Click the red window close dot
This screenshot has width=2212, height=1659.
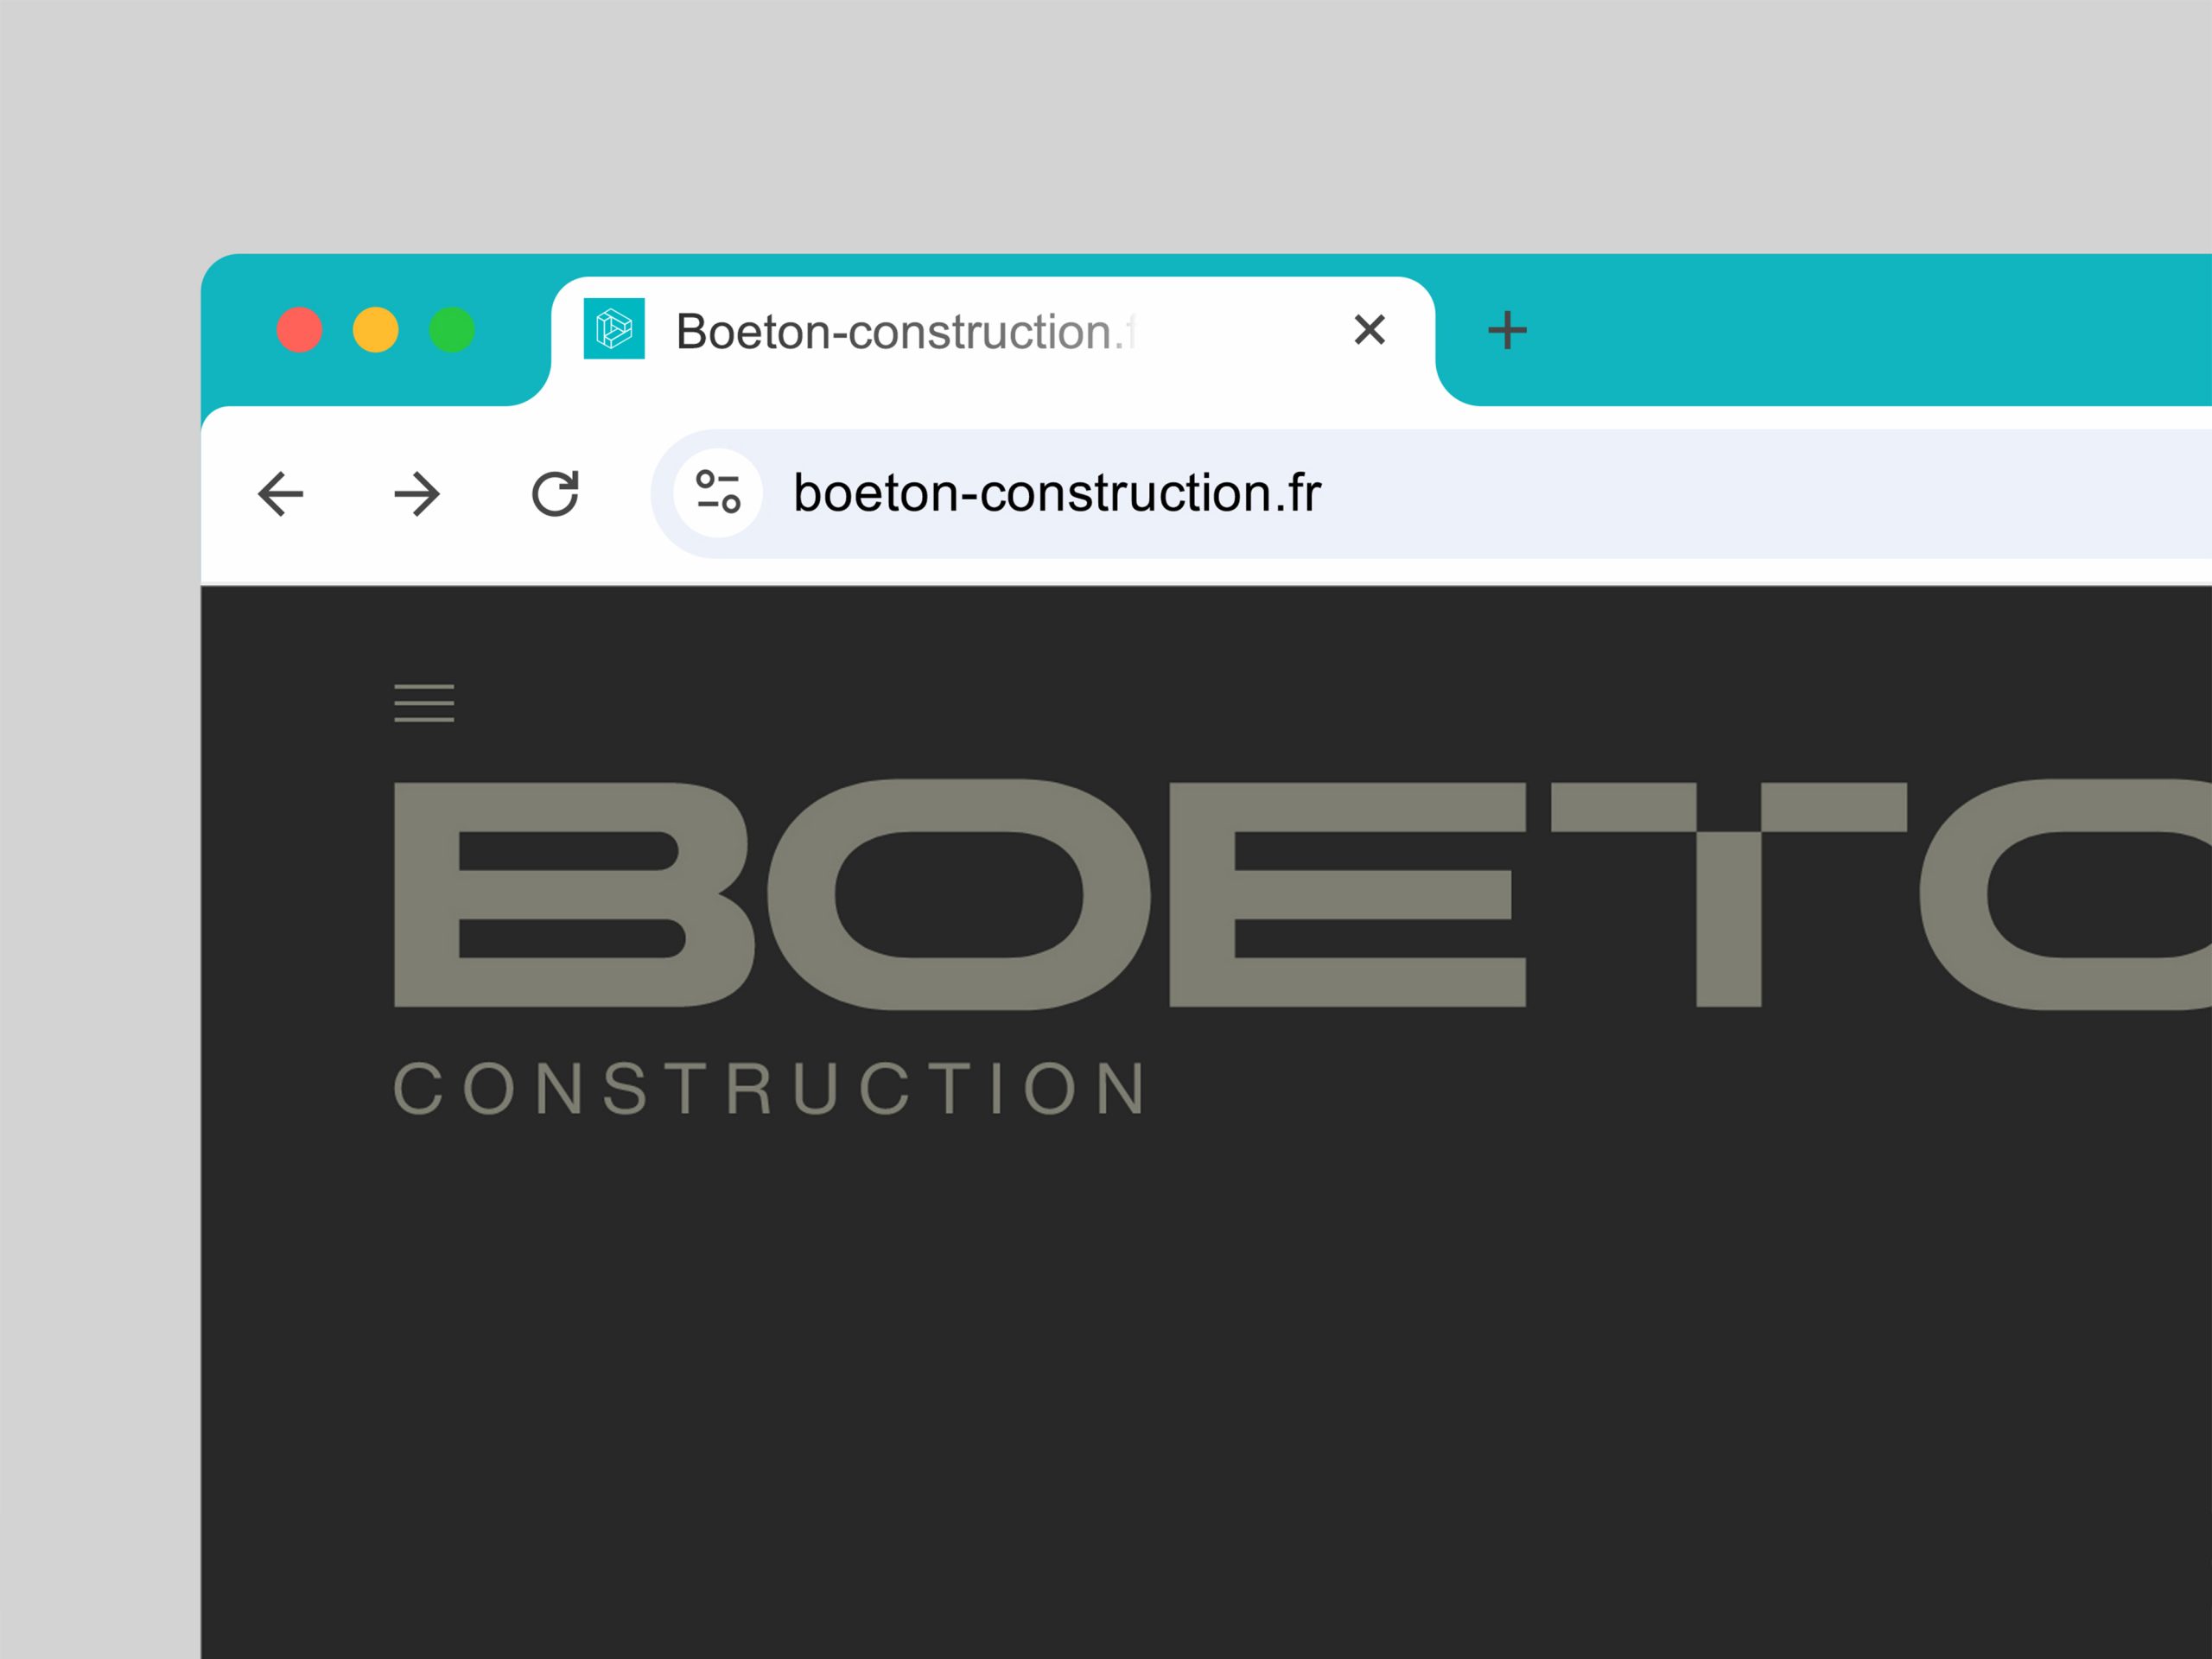pyautogui.click(x=300, y=330)
